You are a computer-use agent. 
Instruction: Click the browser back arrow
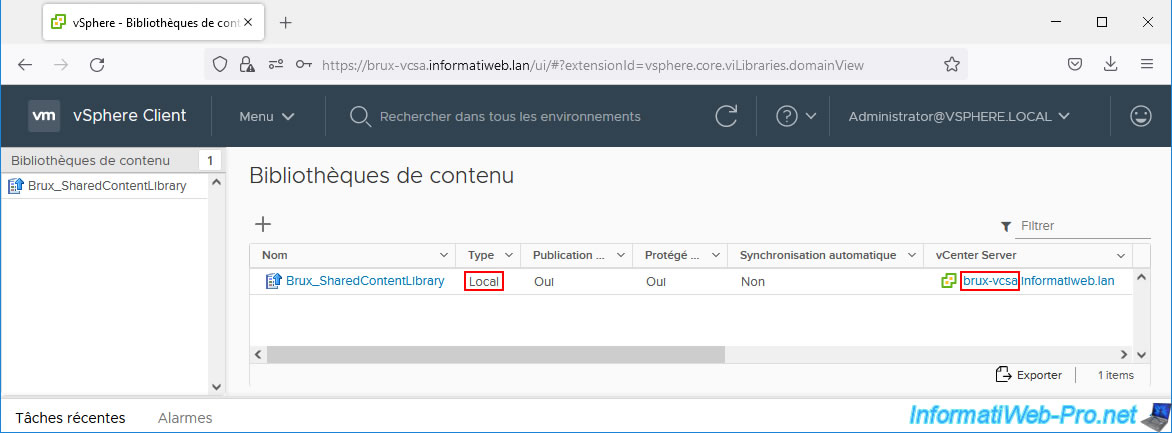click(x=25, y=65)
